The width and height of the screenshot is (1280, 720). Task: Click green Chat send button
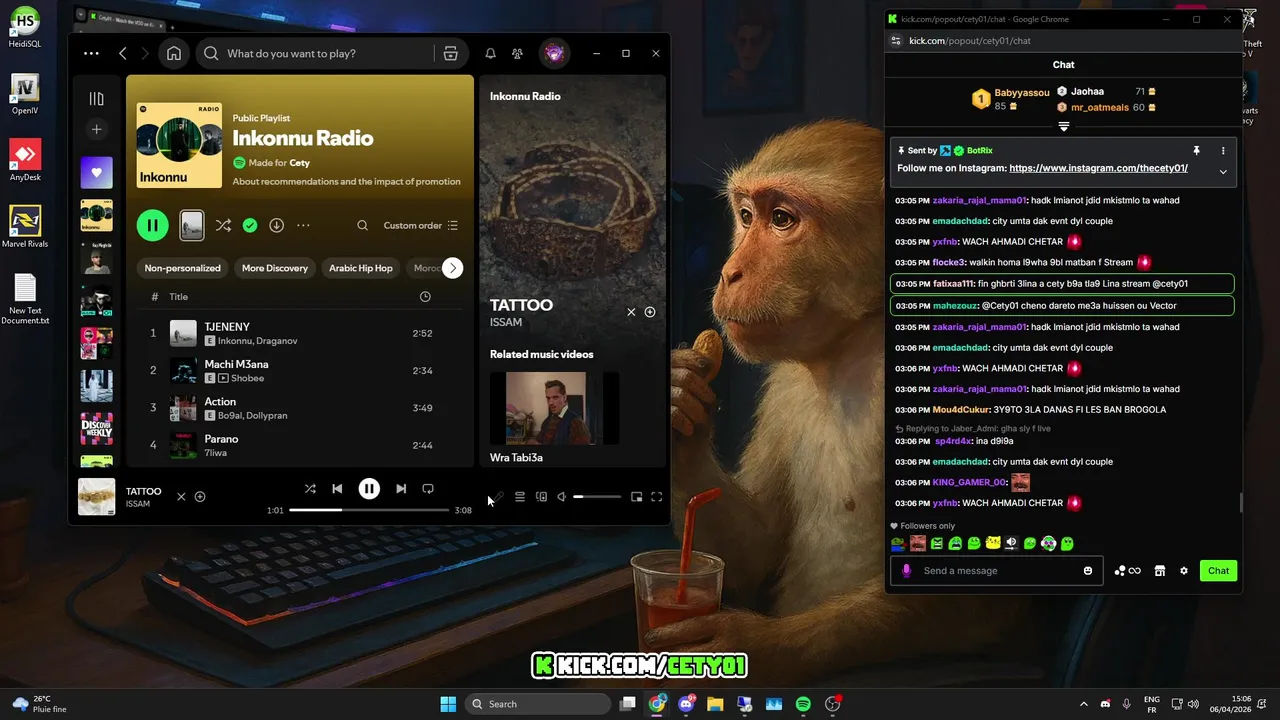tap(1218, 571)
